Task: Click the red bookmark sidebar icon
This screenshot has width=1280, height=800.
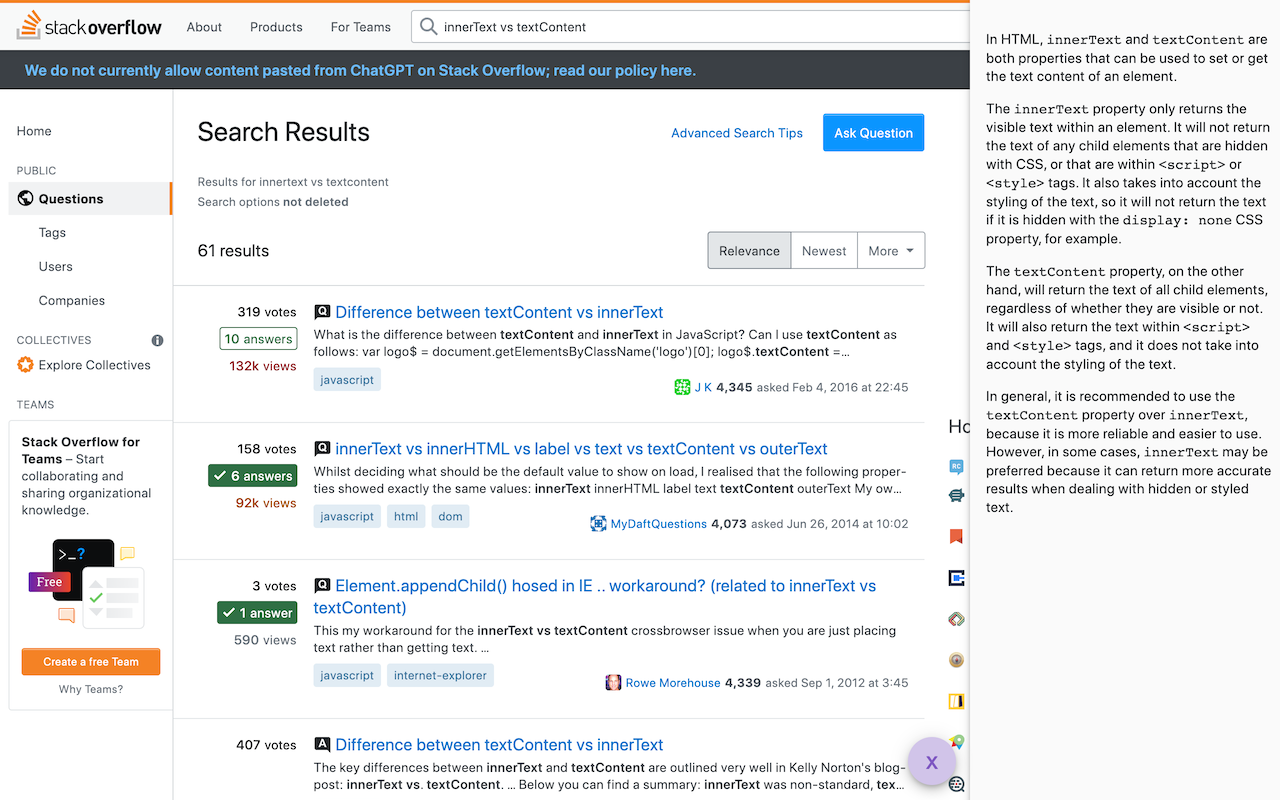Action: click(956, 537)
